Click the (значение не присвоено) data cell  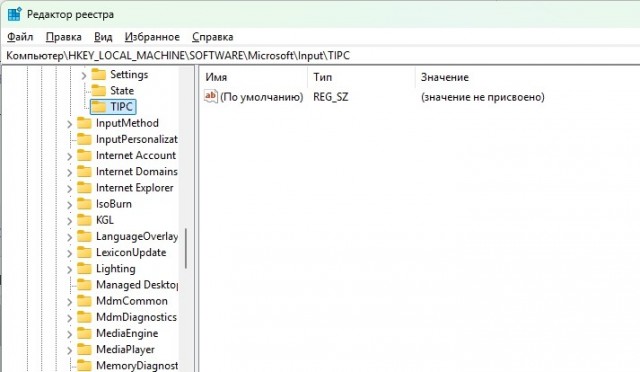coord(482,97)
